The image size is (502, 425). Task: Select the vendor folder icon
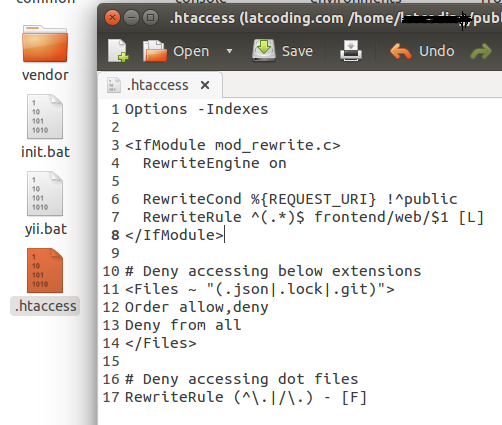(45, 44)
